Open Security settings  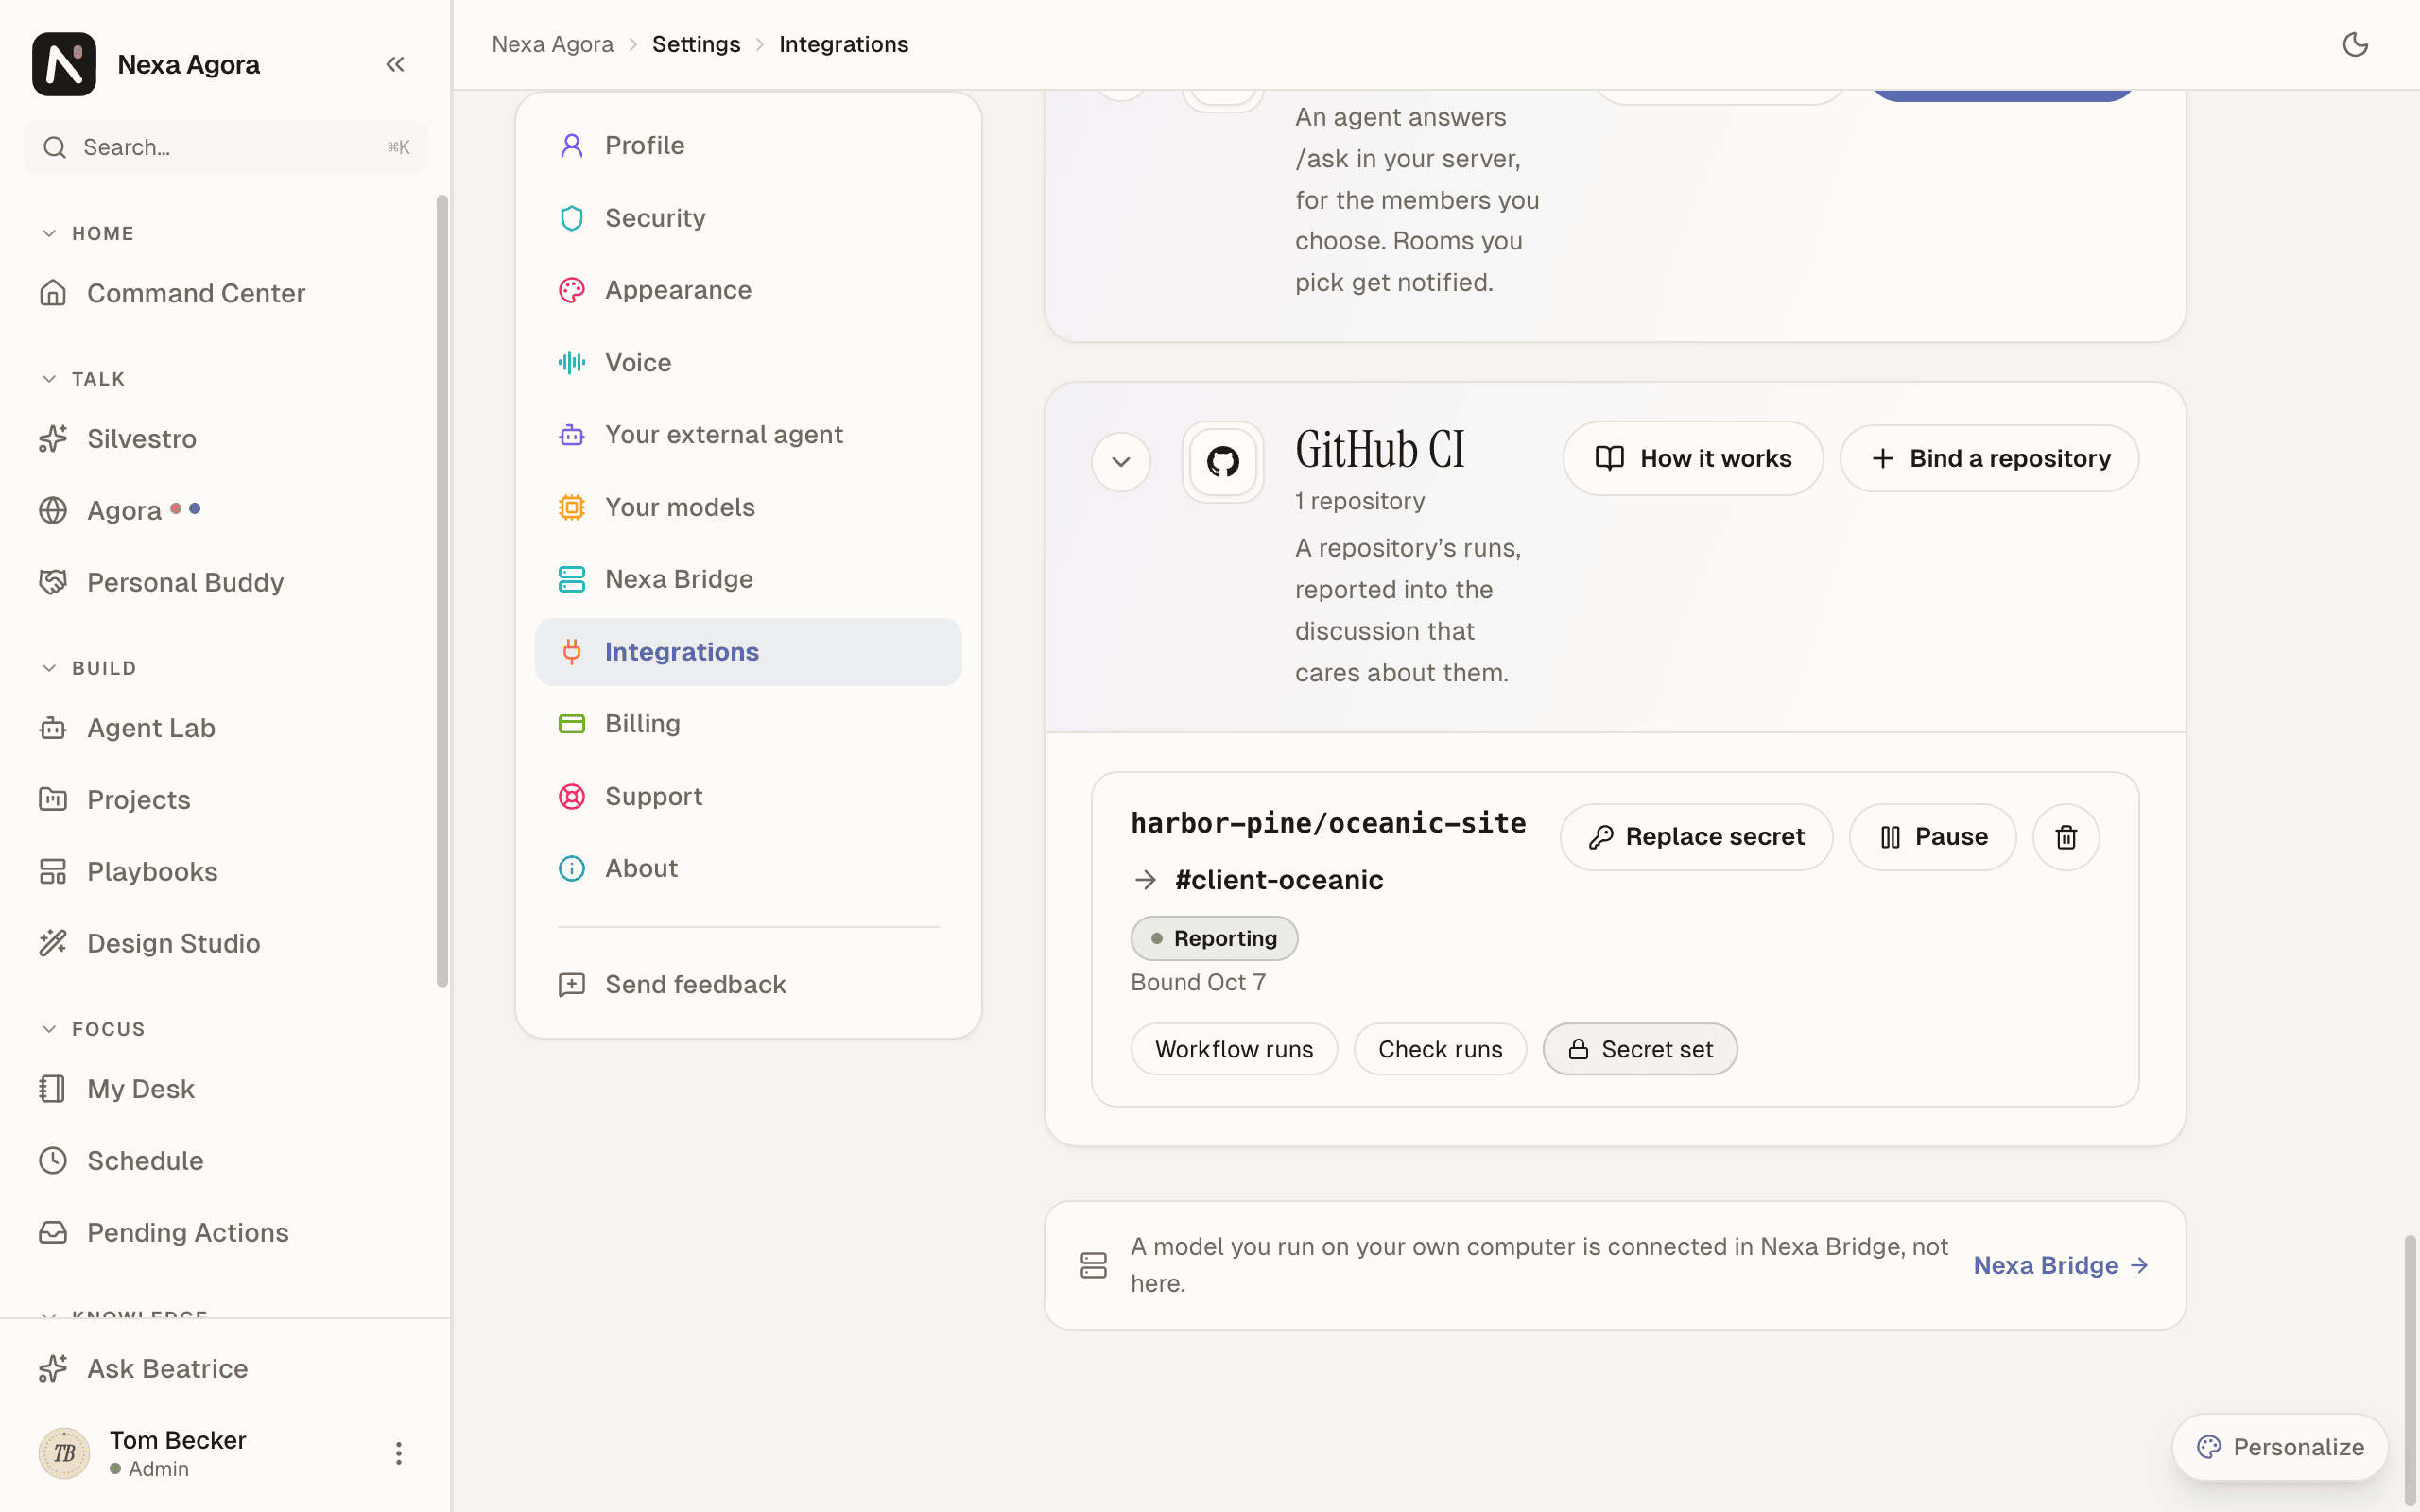click(748, 218)
